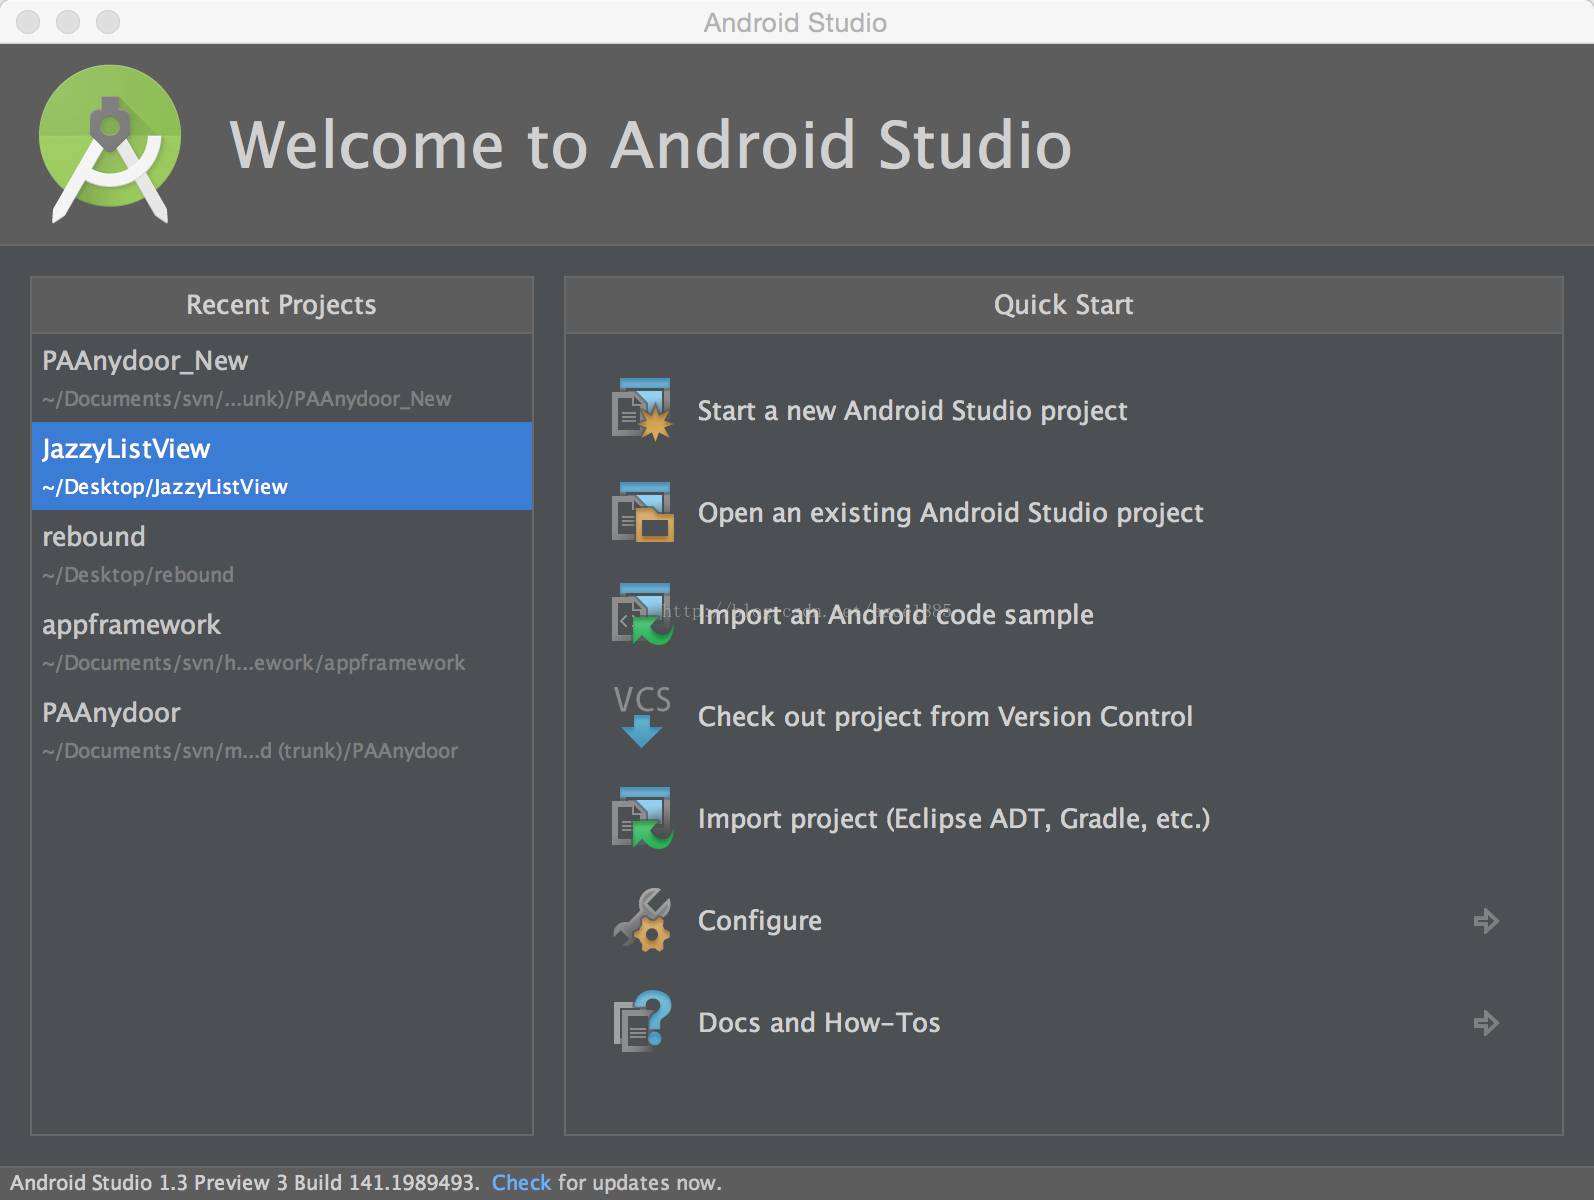
Task: Open the PAAnydoor trunk project
Action: click(x=282, y=730)
